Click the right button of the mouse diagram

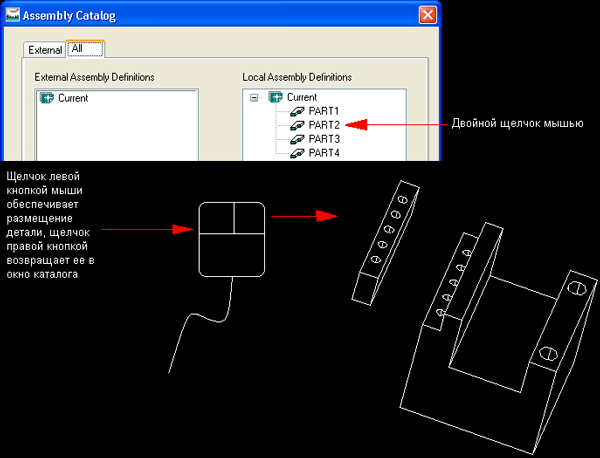(x=249, y=217)
